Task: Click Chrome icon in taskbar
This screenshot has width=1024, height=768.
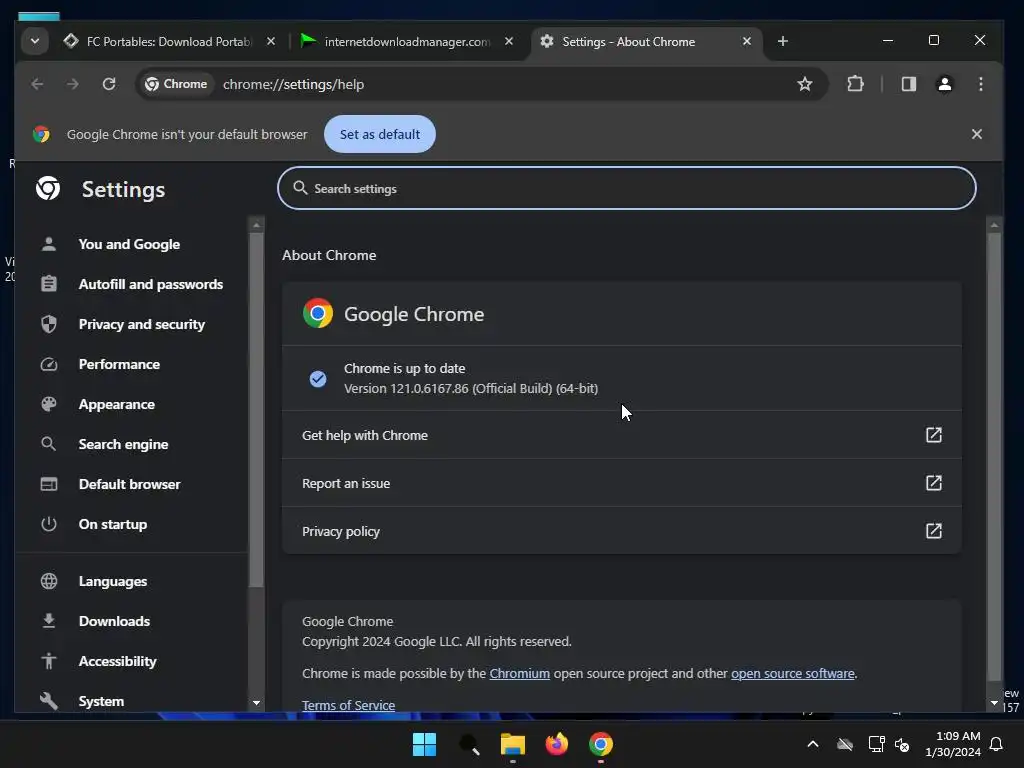Action: tap(601, 744)
